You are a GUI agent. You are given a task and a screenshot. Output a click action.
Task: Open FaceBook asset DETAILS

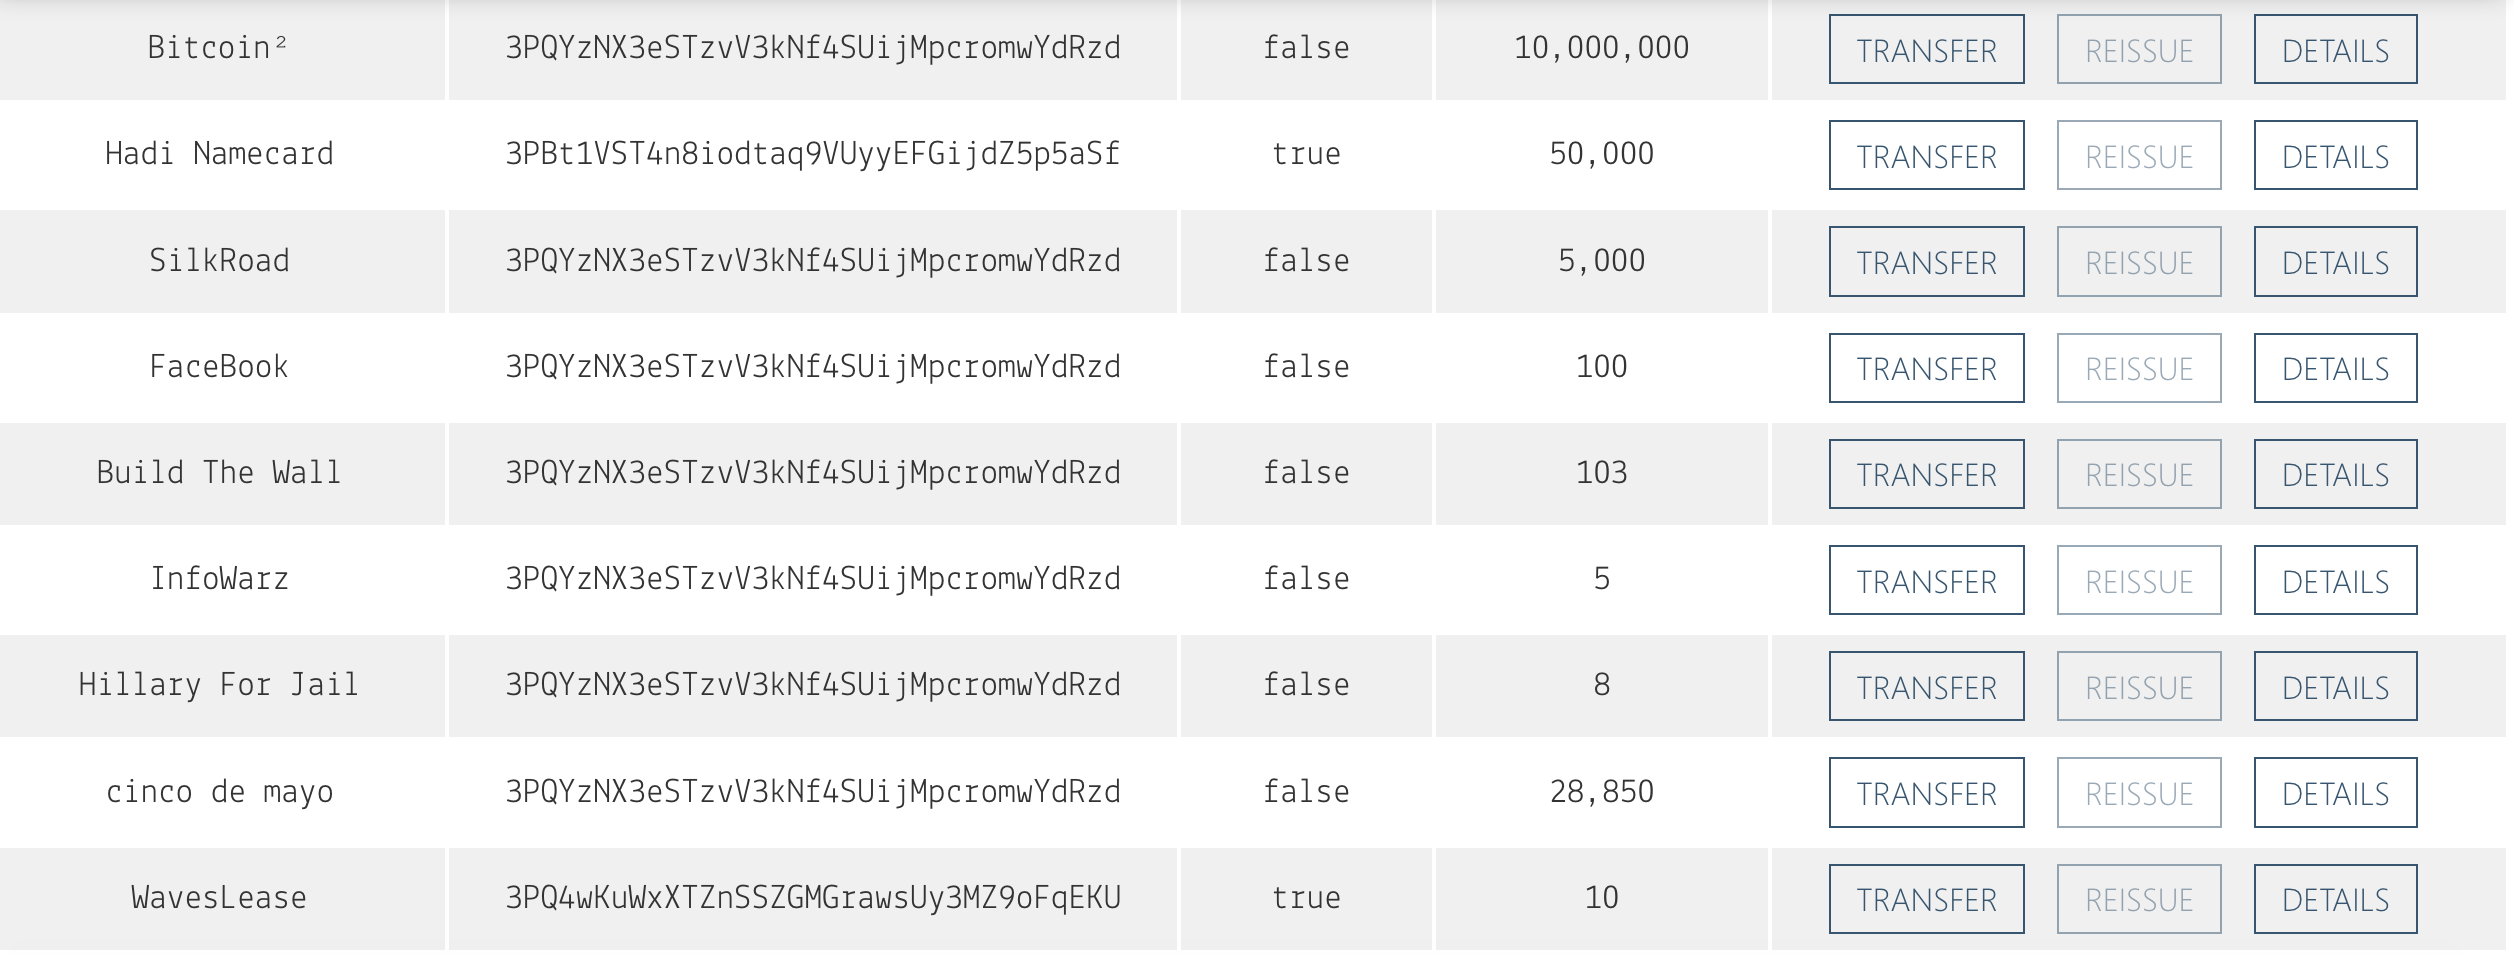[x=2335, y=368]
